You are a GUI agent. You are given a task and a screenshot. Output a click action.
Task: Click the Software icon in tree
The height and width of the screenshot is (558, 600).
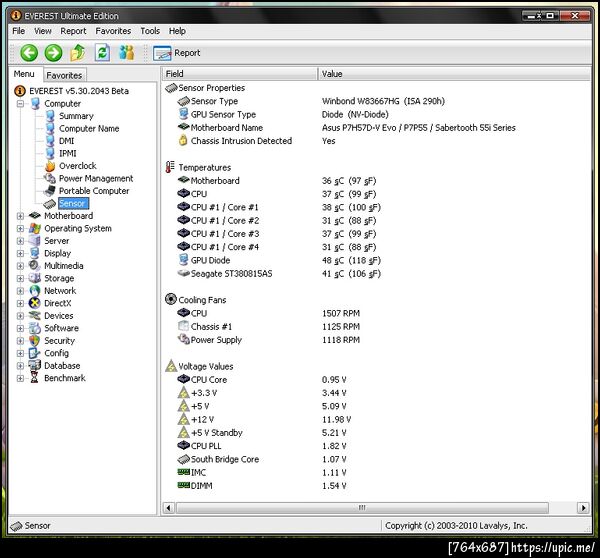35,328
